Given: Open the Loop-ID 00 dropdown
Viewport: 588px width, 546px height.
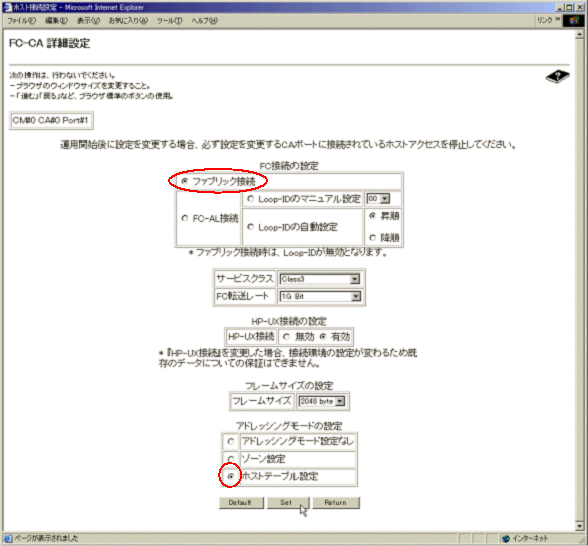Looking at the screenshot, I should [x=378, y=199].
